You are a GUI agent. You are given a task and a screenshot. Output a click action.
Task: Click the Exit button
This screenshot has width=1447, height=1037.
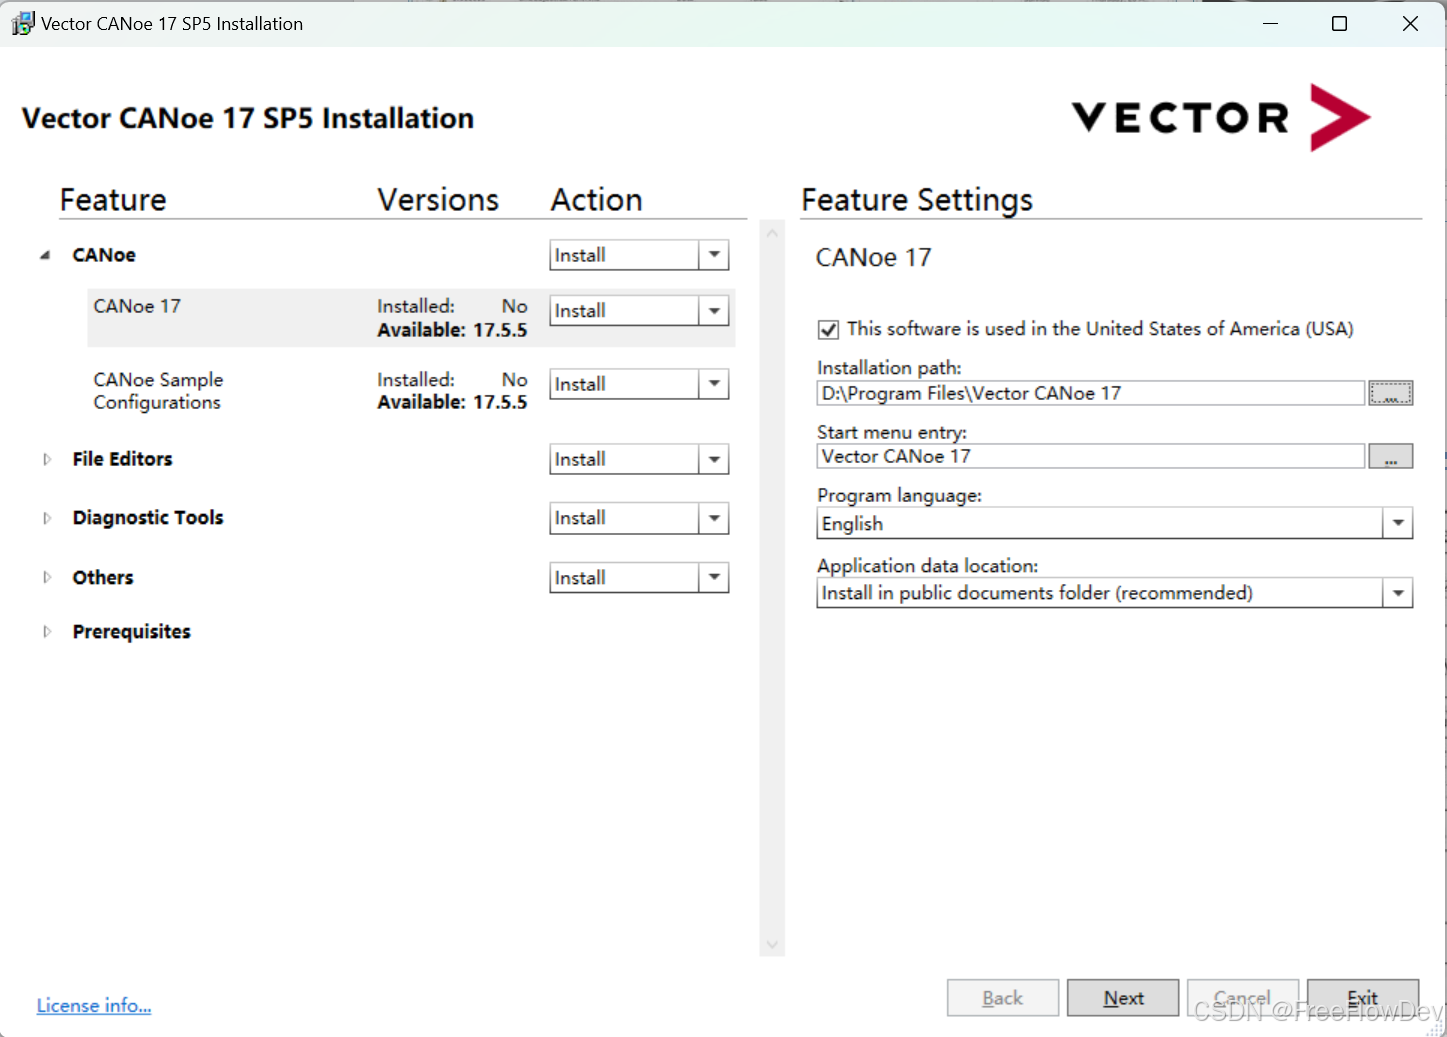click(x=1363, y=998)
